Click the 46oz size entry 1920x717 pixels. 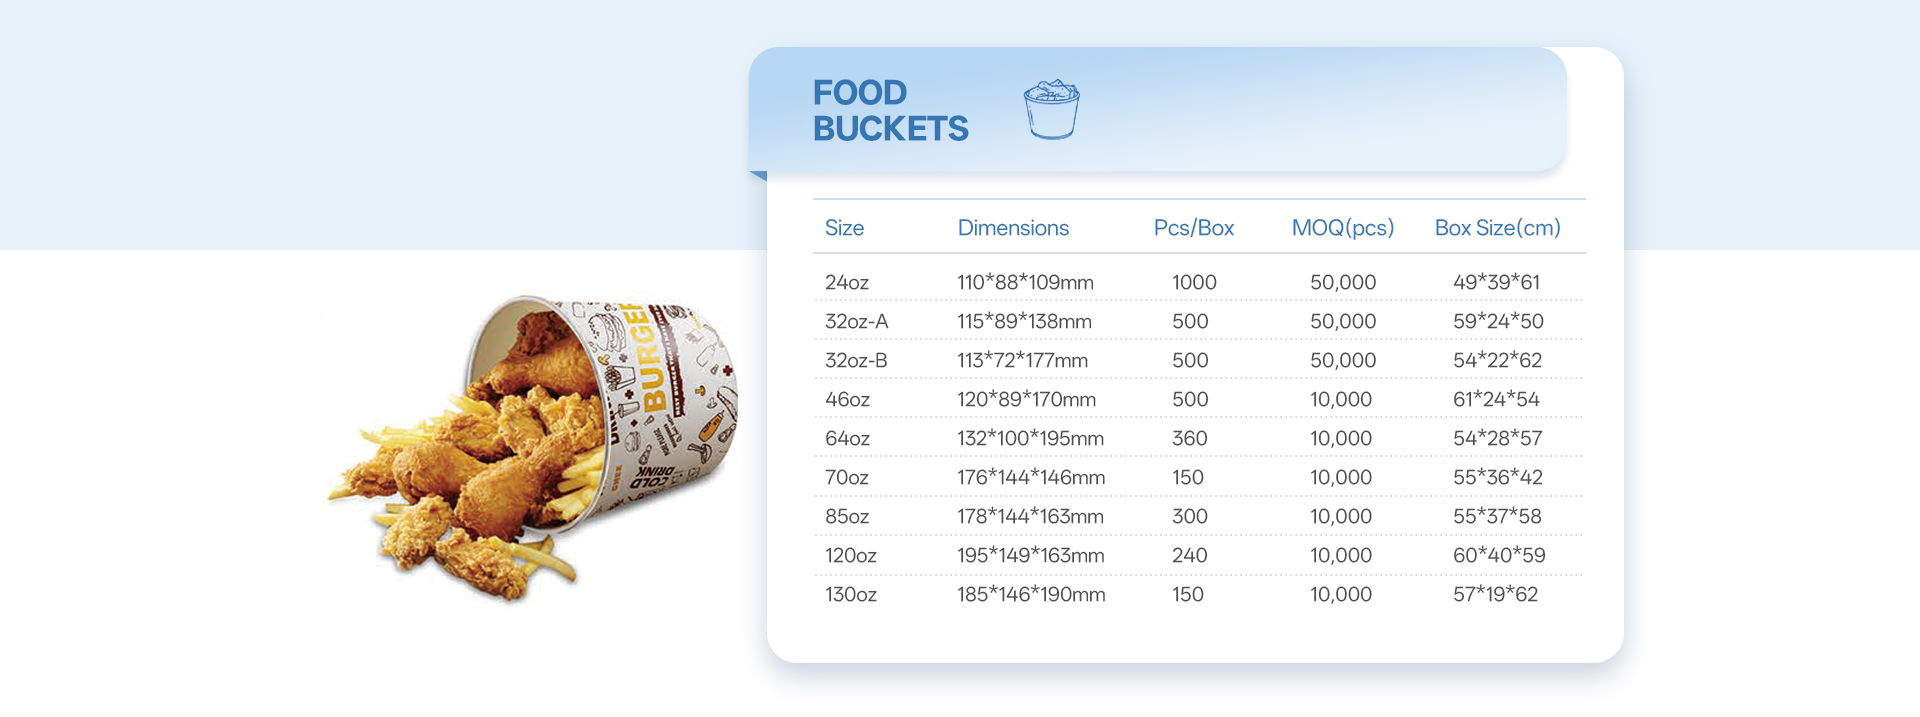847,400
